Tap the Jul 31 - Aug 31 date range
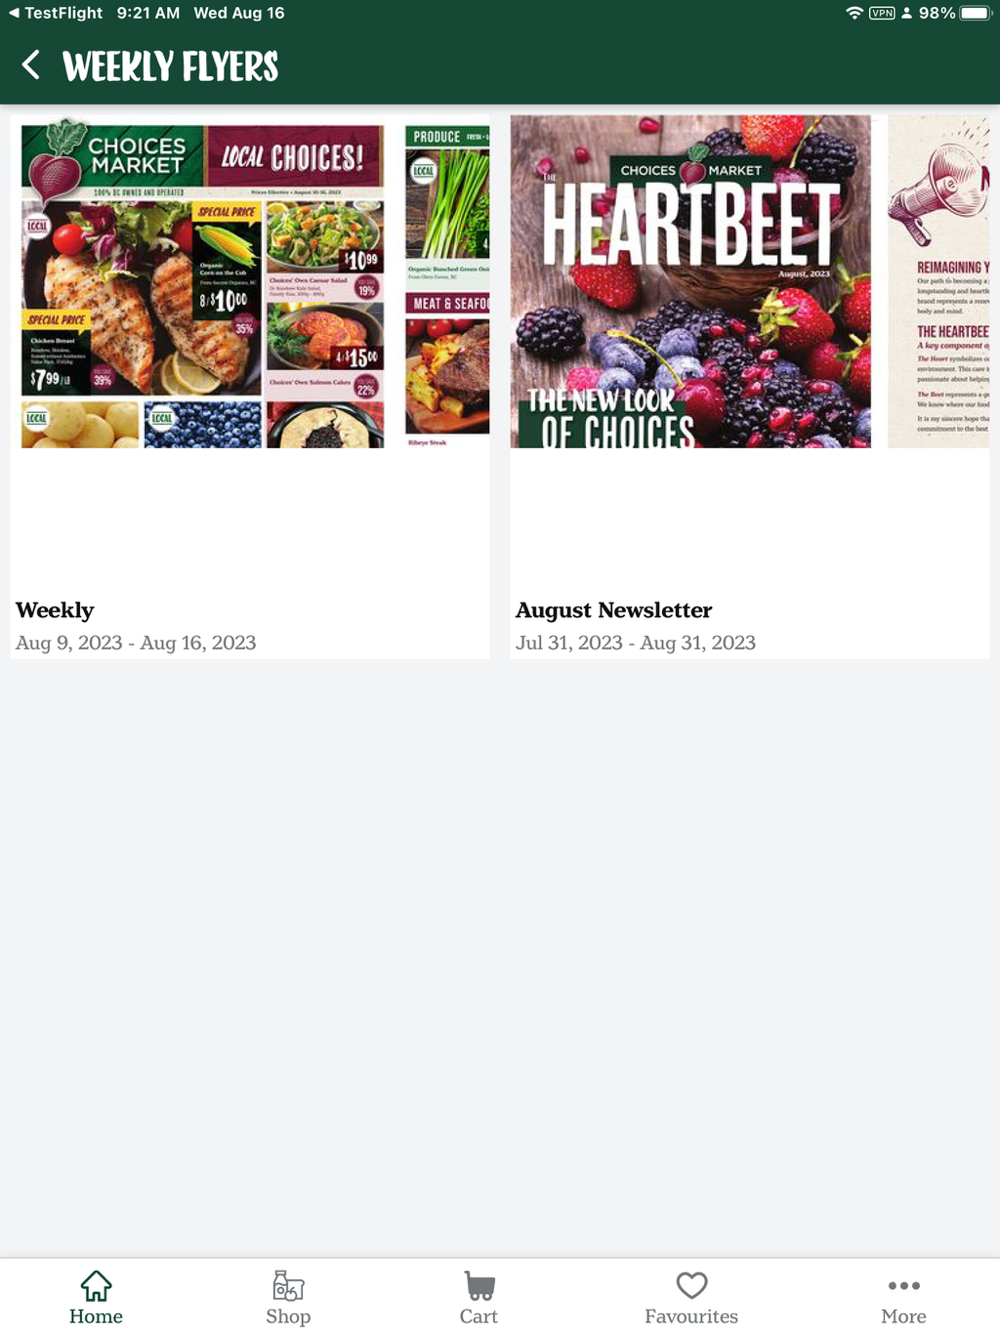Viewport: 1000px width, 1334px height. click(636, 643)
